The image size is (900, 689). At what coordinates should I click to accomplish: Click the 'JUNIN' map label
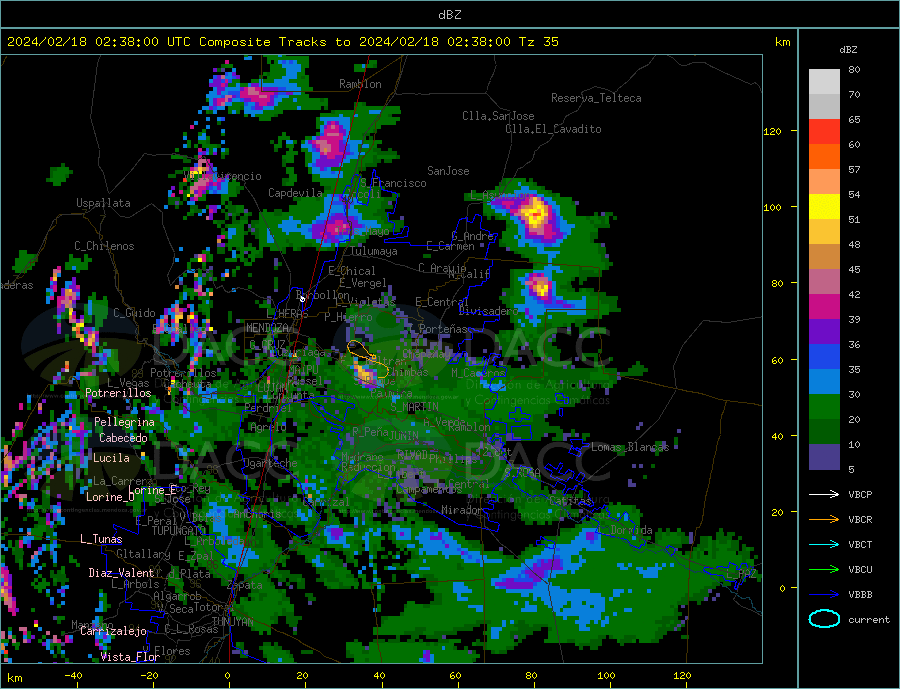click(x=404, y=436)
